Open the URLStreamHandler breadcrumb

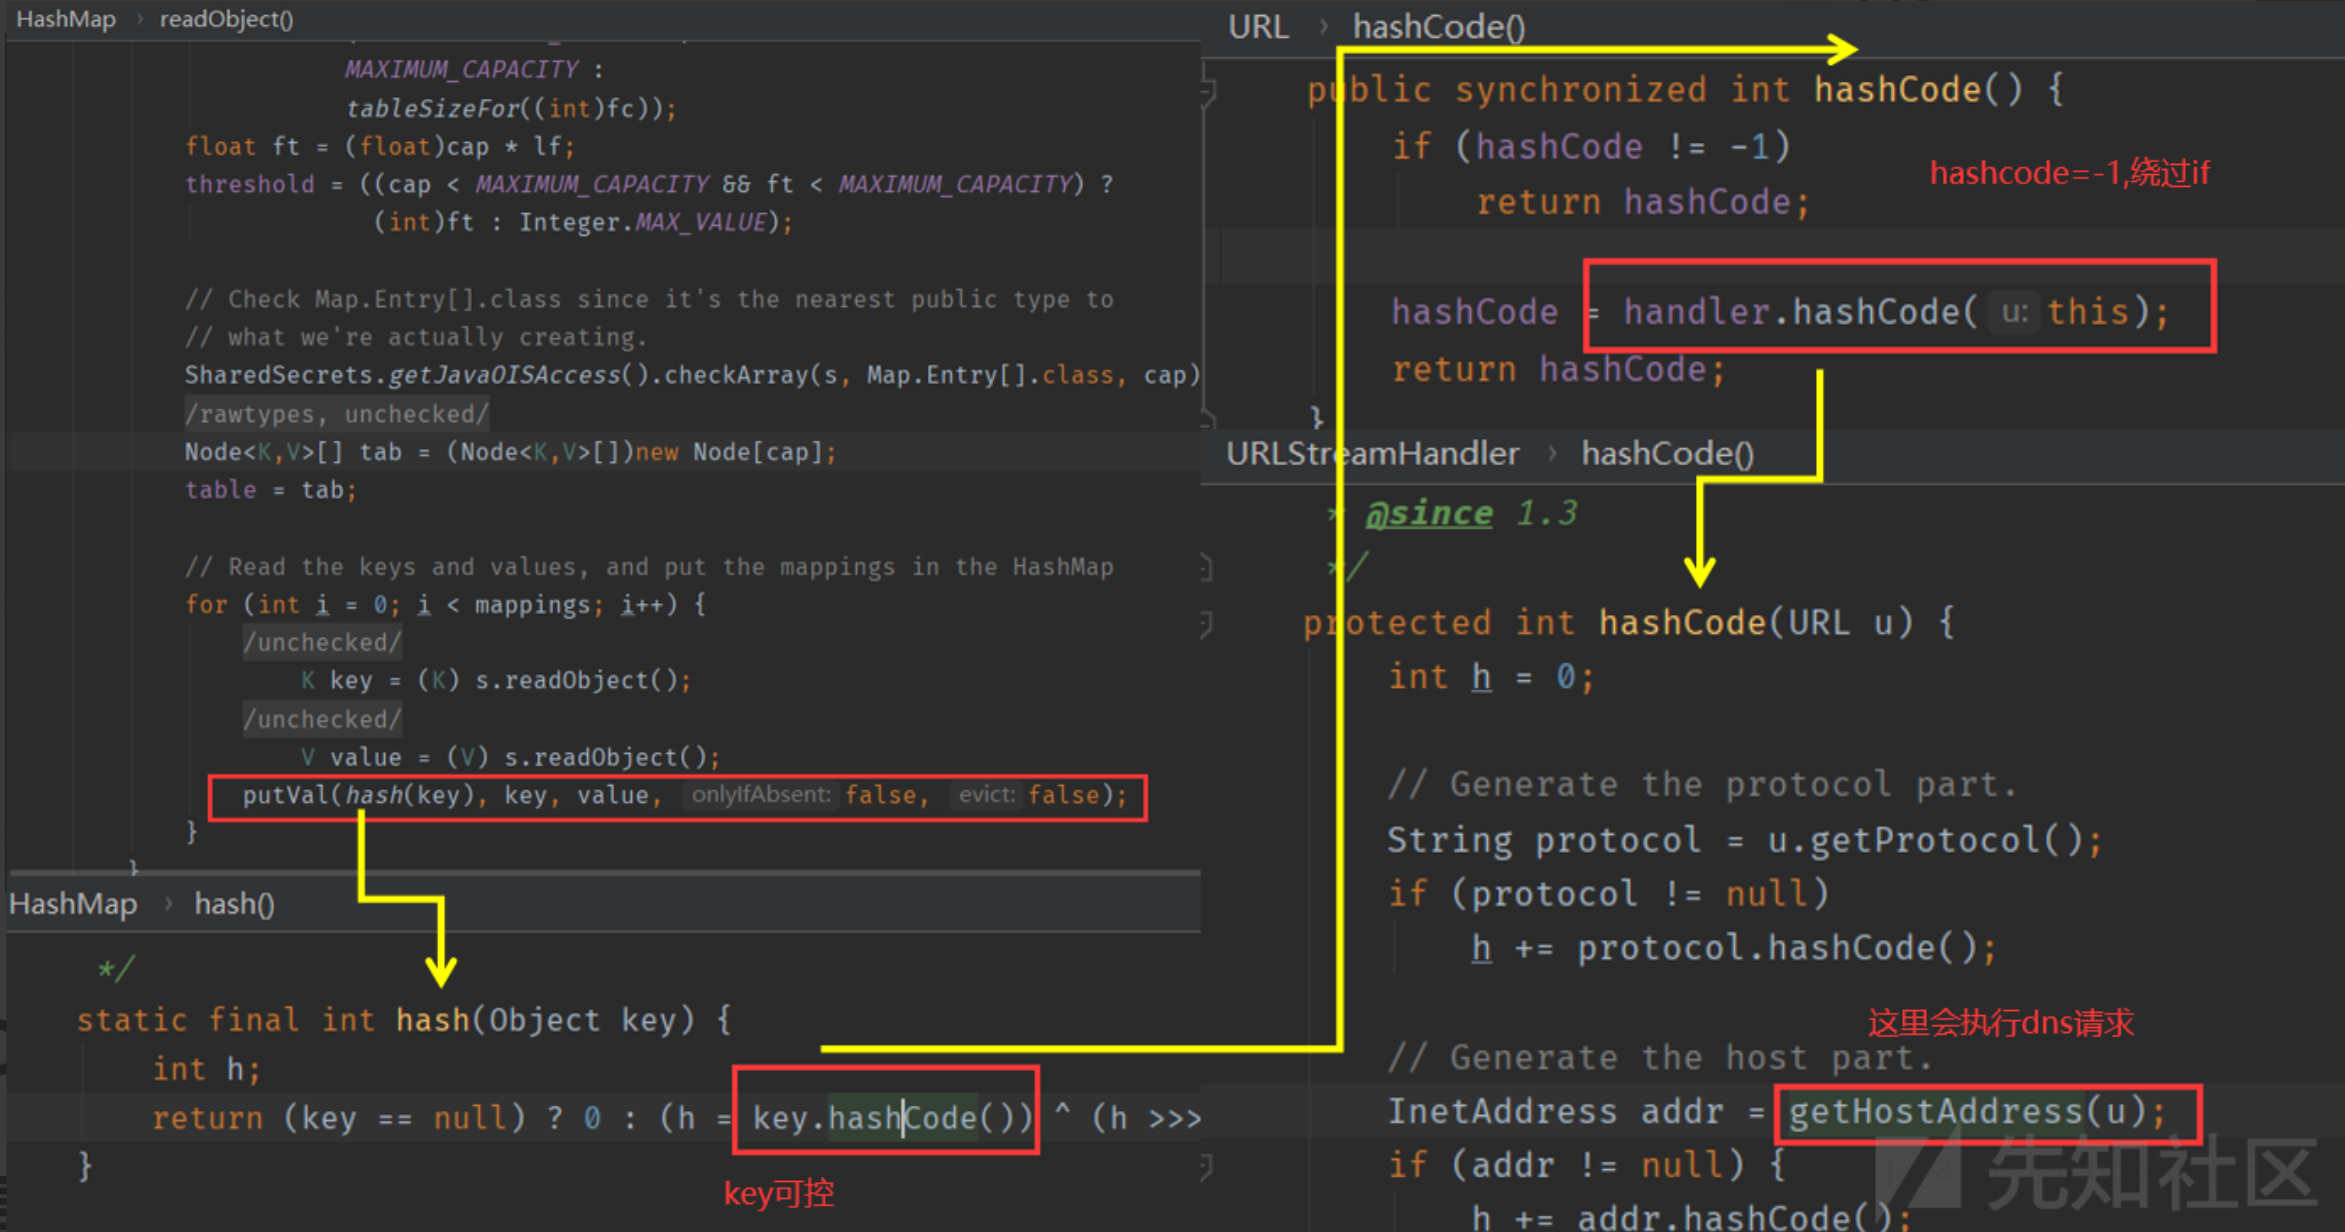point(1372,454)
